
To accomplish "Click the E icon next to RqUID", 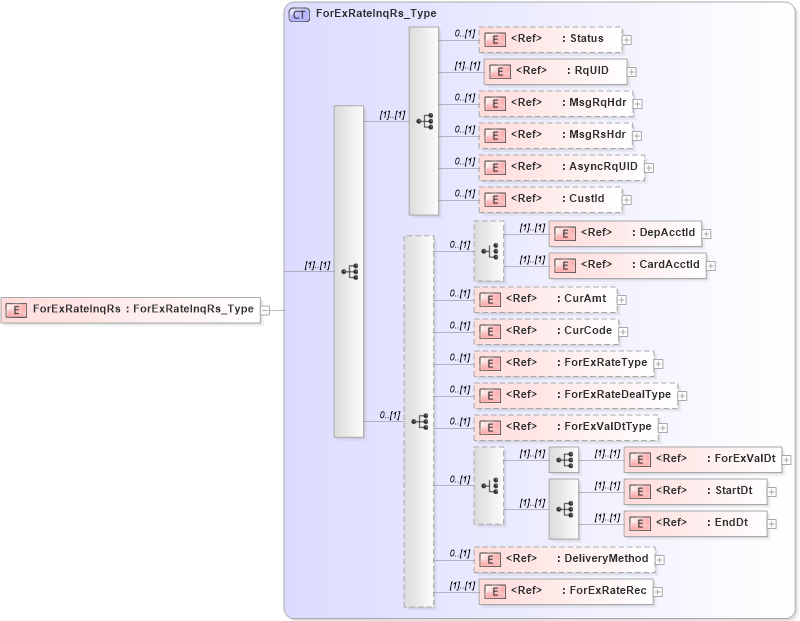I will (498, 71).
